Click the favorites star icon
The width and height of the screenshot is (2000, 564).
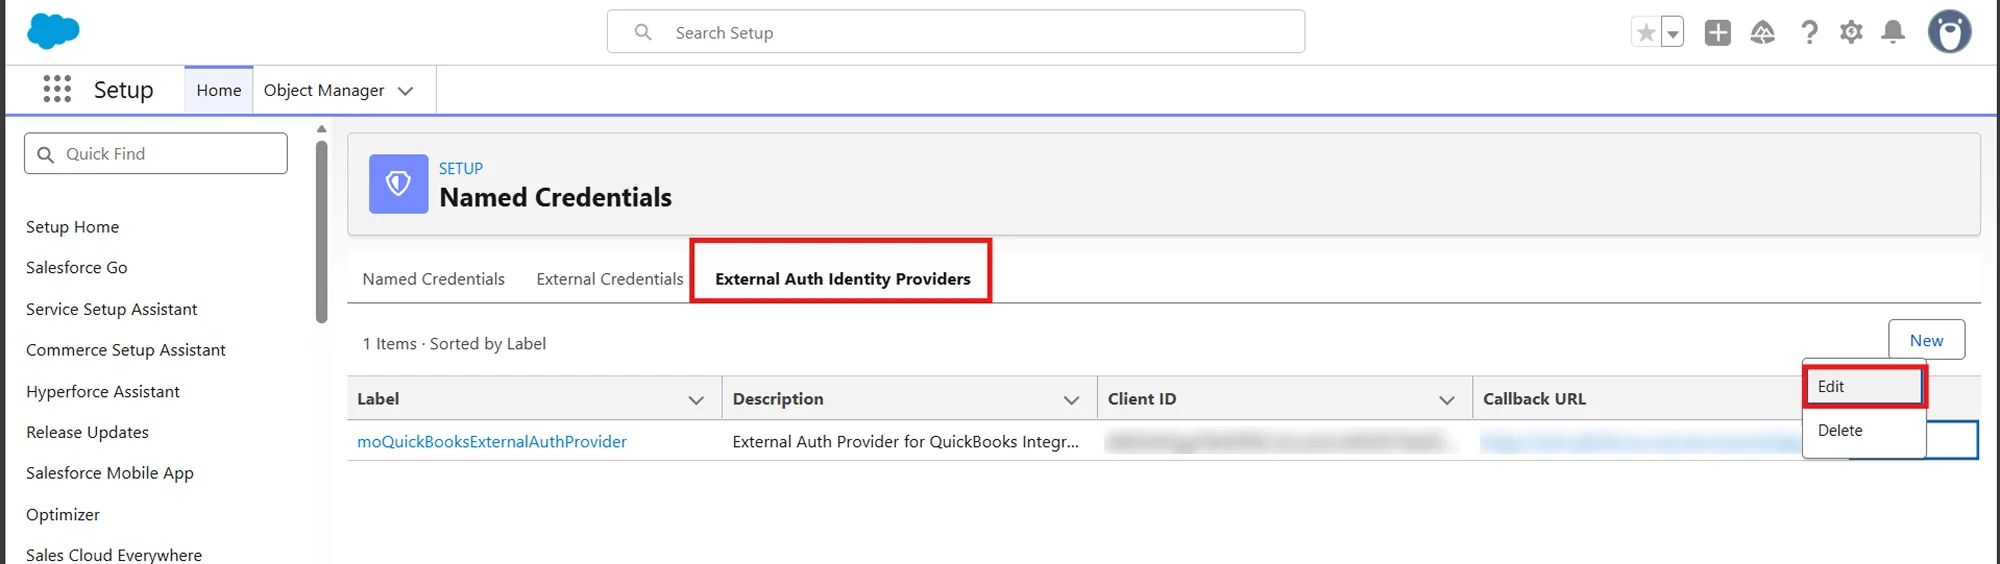[1645, 33]
